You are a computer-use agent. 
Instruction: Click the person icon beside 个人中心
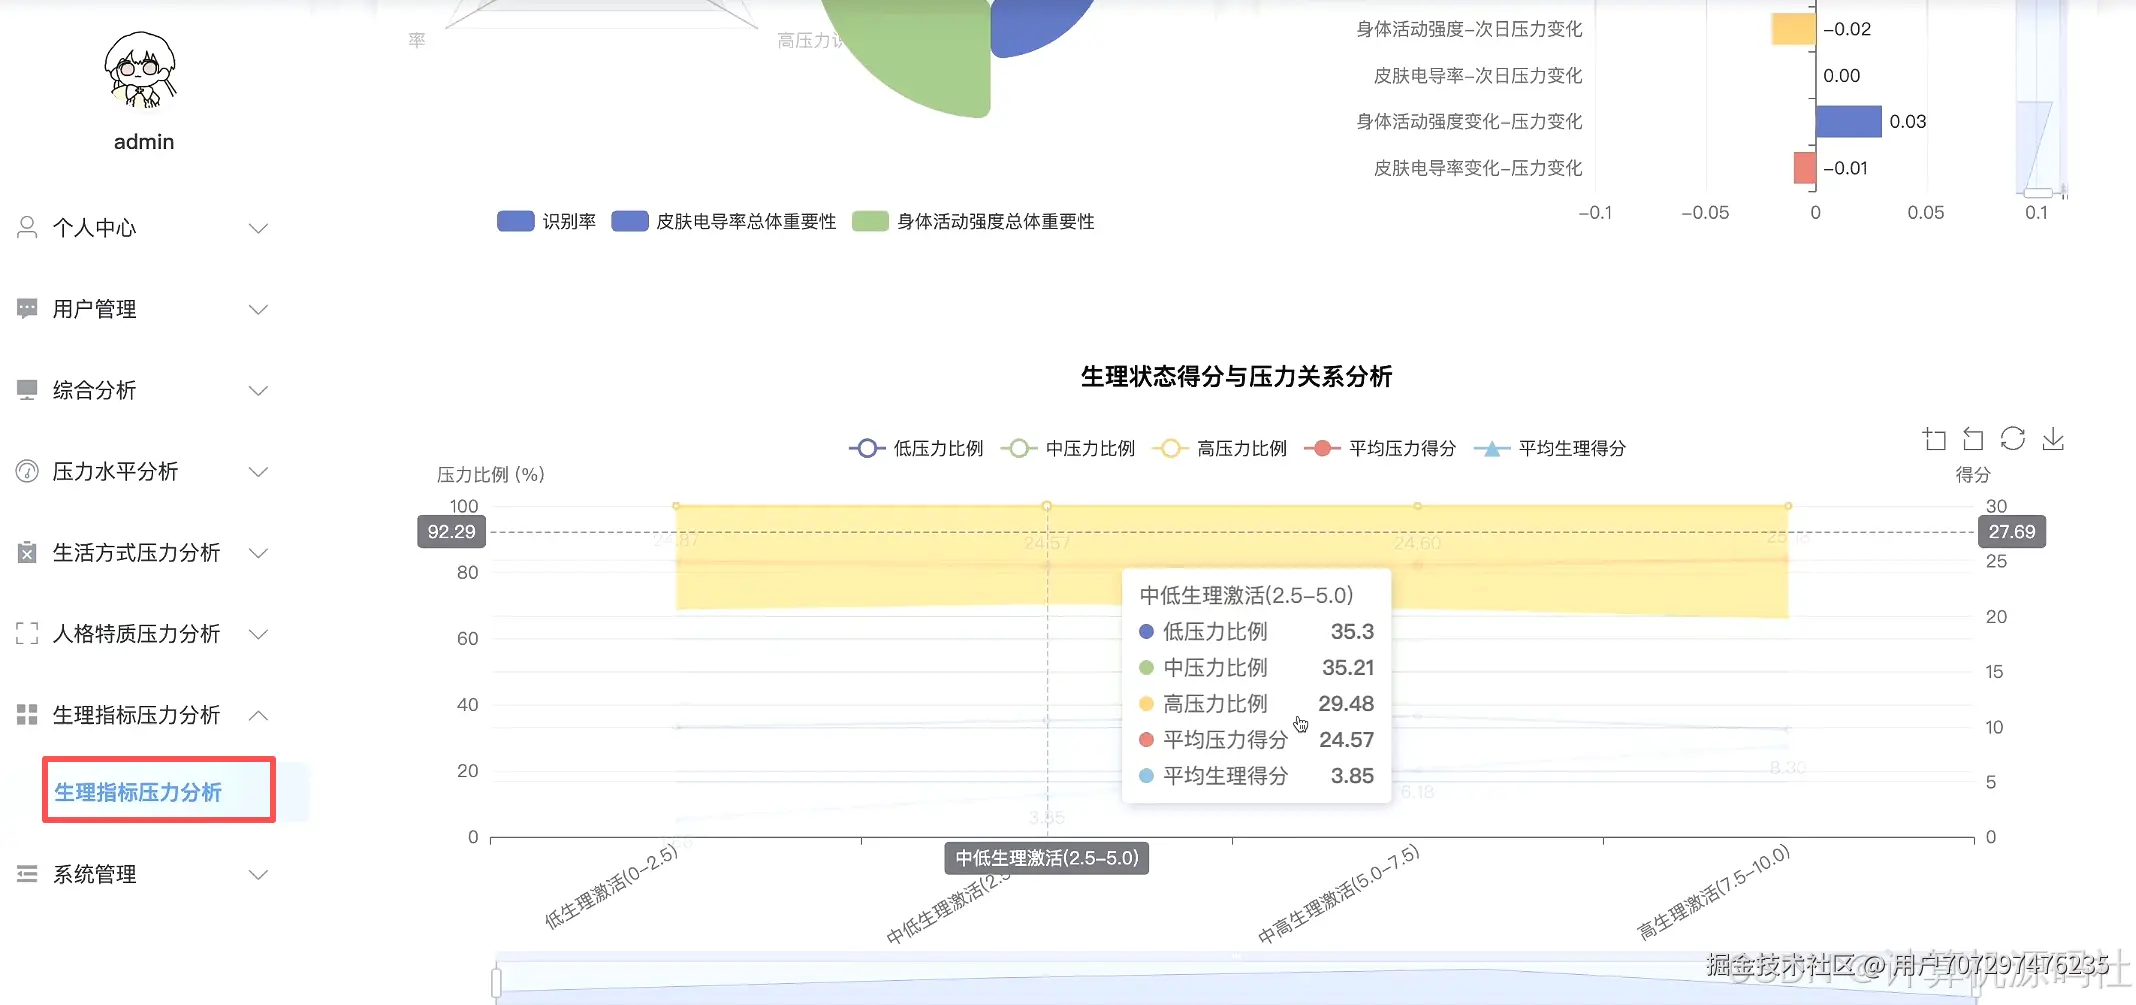click(26, 227)
